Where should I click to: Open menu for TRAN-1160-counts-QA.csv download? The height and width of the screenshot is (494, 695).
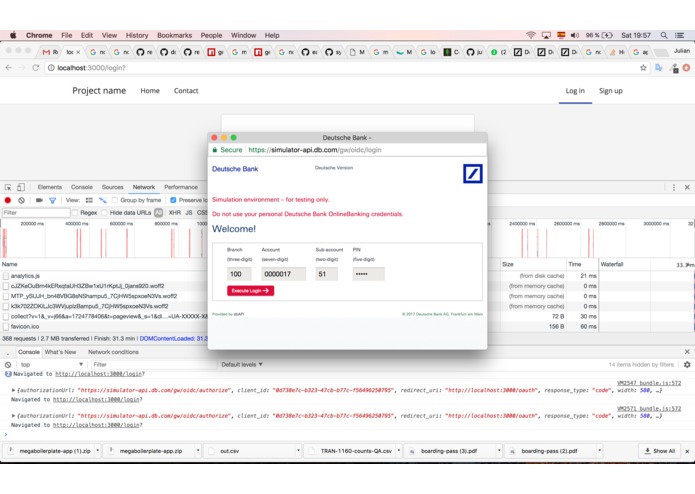[x=398, y=451]
